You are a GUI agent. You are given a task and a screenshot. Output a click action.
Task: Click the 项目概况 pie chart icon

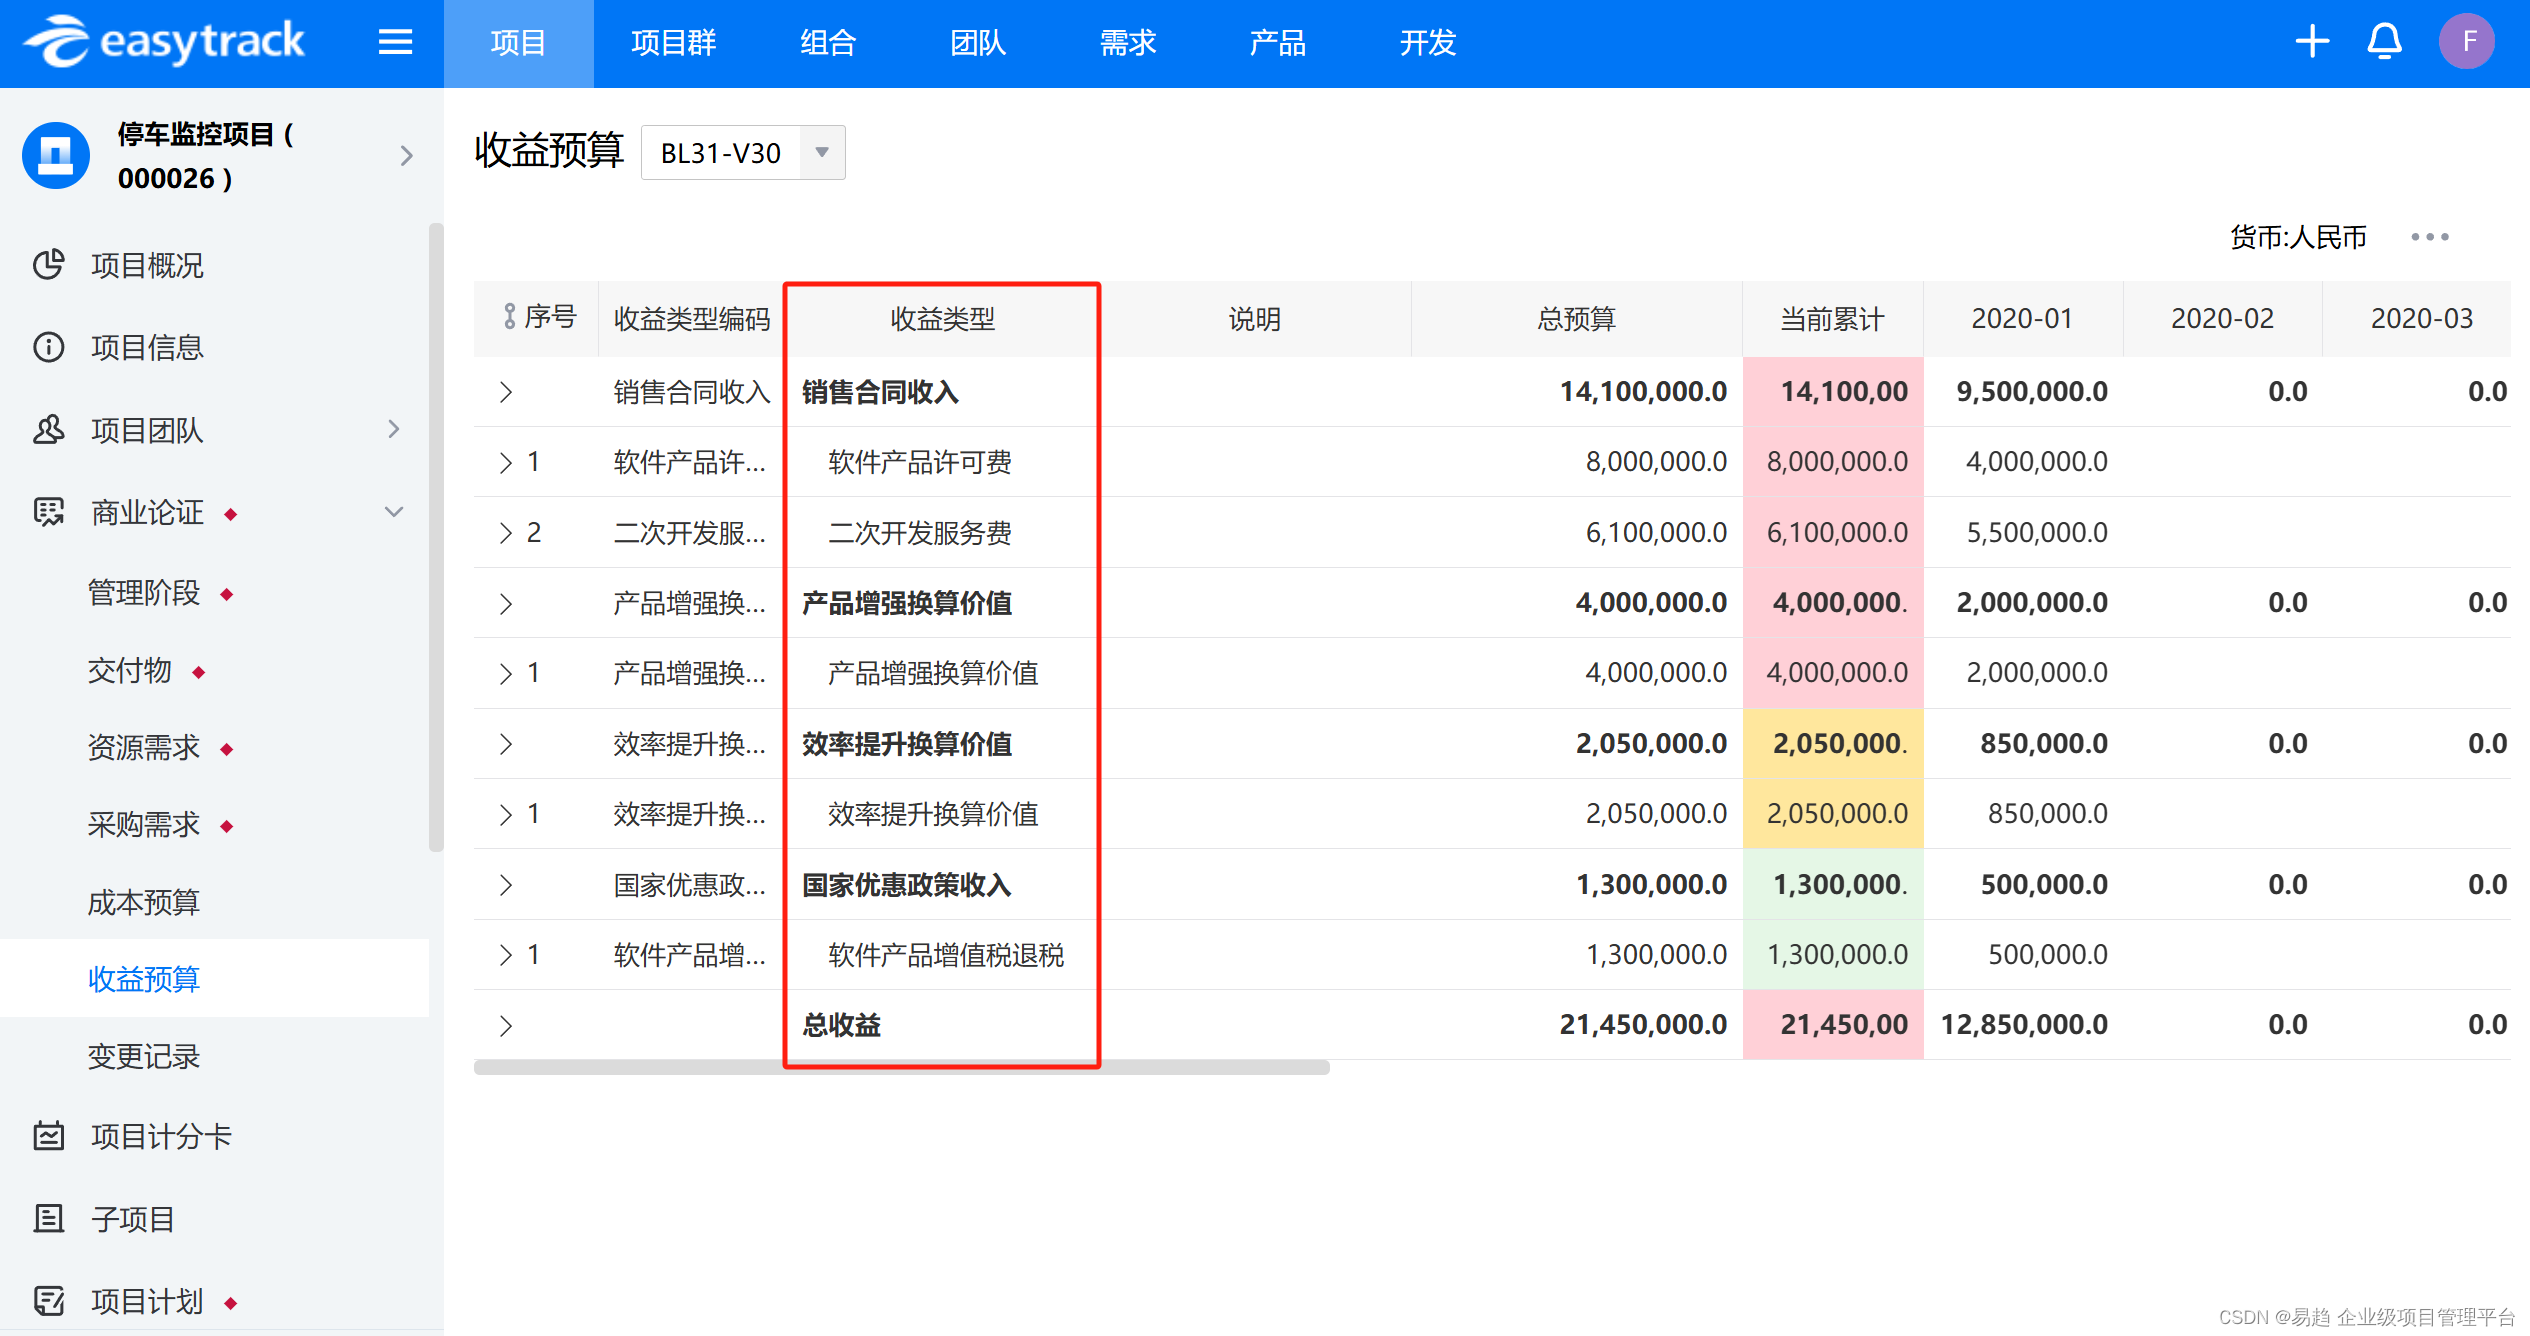click(x=48, y=265)
